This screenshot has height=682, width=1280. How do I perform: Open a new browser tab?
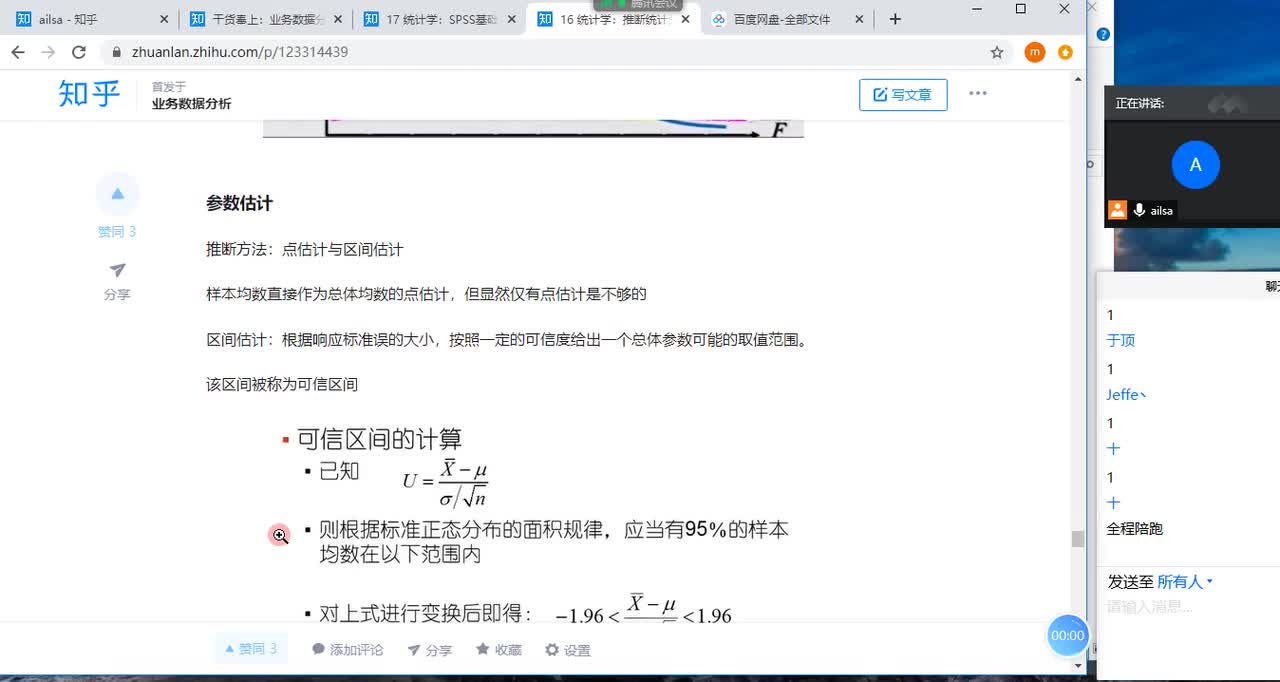(895, 19)
